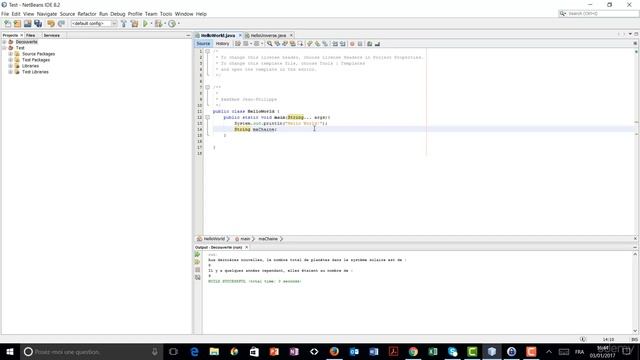
Task: Open the Tools menu
Action: (x=166, y=14)
